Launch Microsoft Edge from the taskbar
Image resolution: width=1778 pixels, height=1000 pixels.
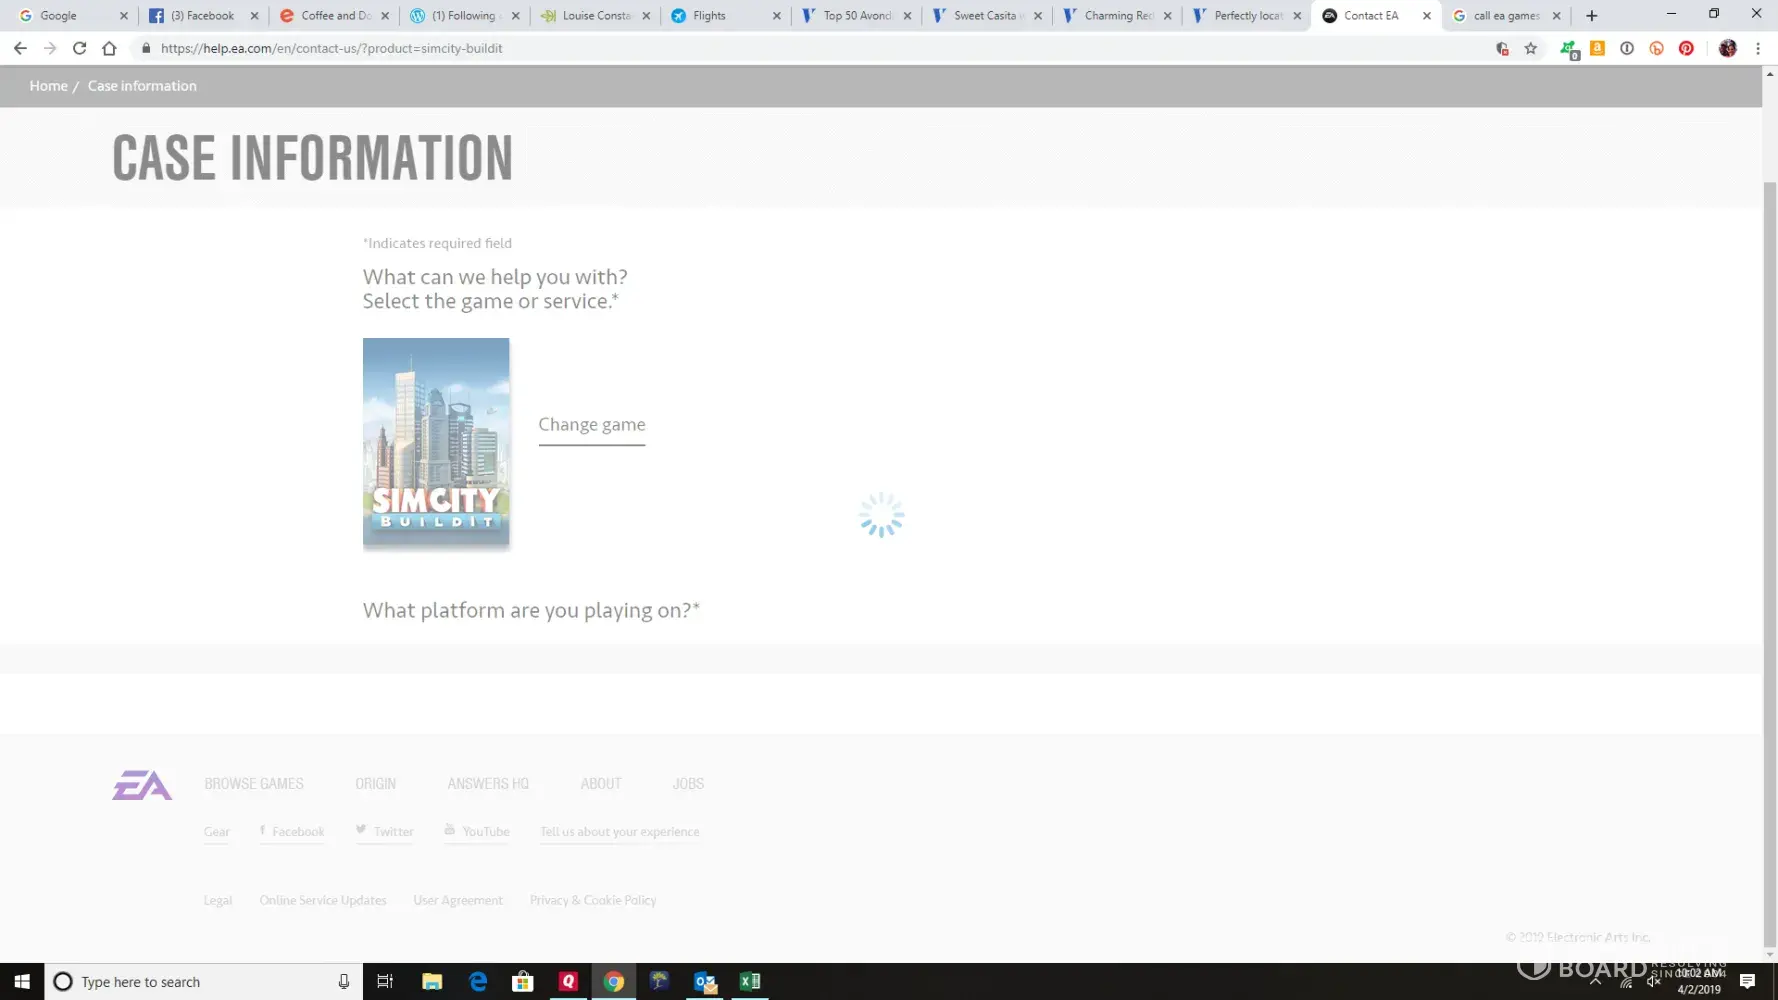[478, 982]
